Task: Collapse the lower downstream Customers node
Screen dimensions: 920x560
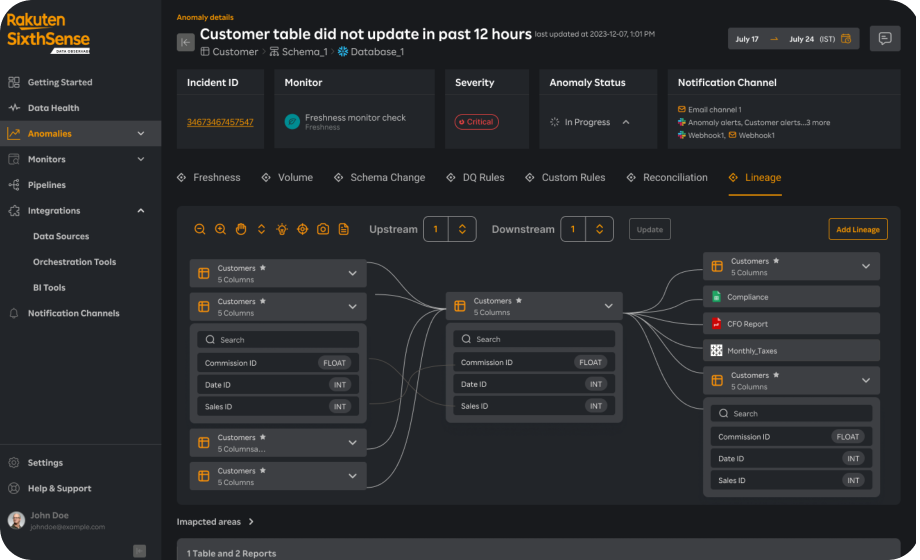Action: point(866,381)
